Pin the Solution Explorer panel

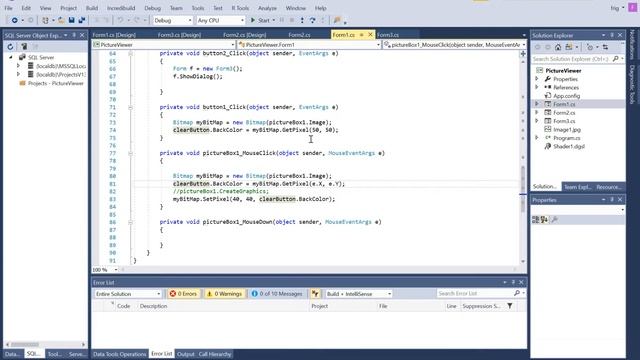coord(612,35)
